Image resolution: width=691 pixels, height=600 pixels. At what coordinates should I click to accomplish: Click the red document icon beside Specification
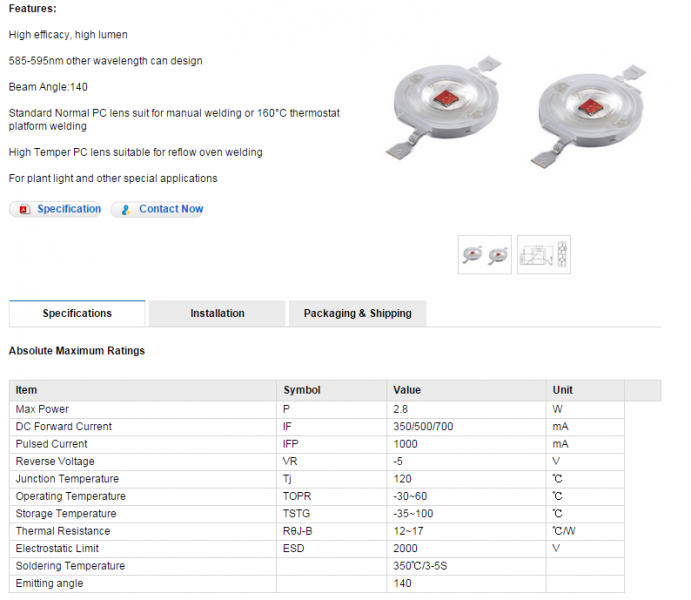[23, 210]
